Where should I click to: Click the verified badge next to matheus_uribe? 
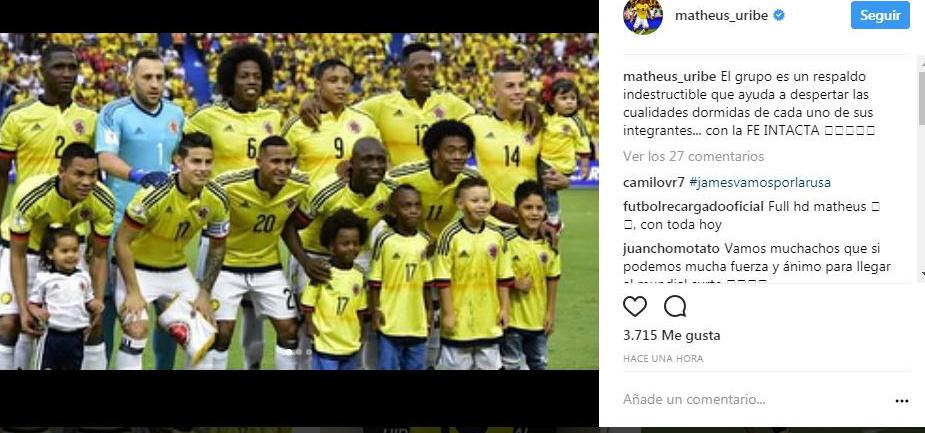pos(779,16)
